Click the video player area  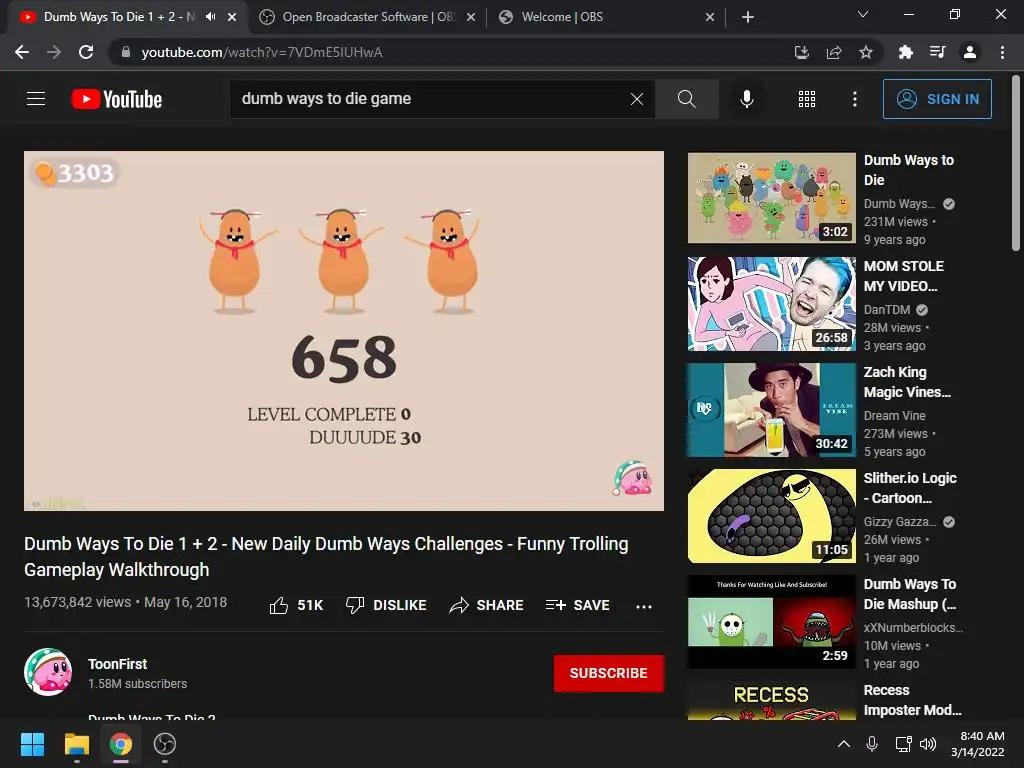pyautogui.click(x=344, y=331)
